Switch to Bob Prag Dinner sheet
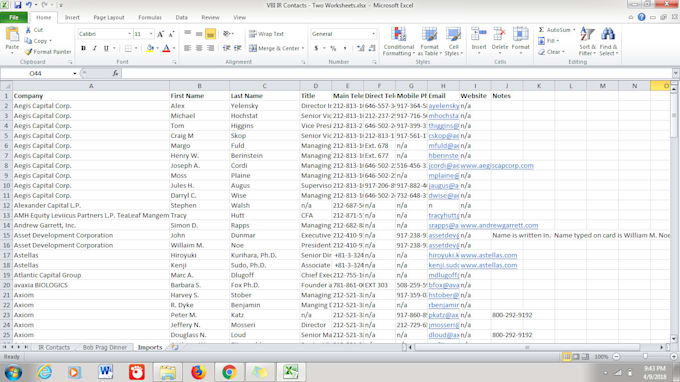 105,347
